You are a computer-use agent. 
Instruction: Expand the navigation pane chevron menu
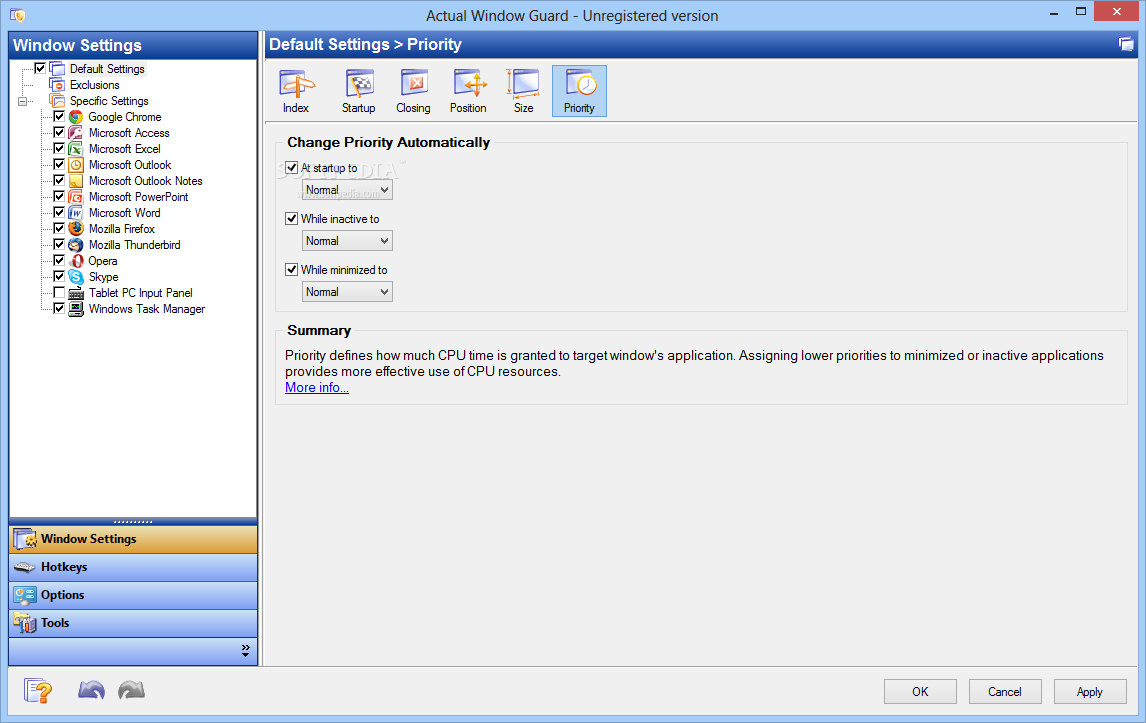pos(246,651)
